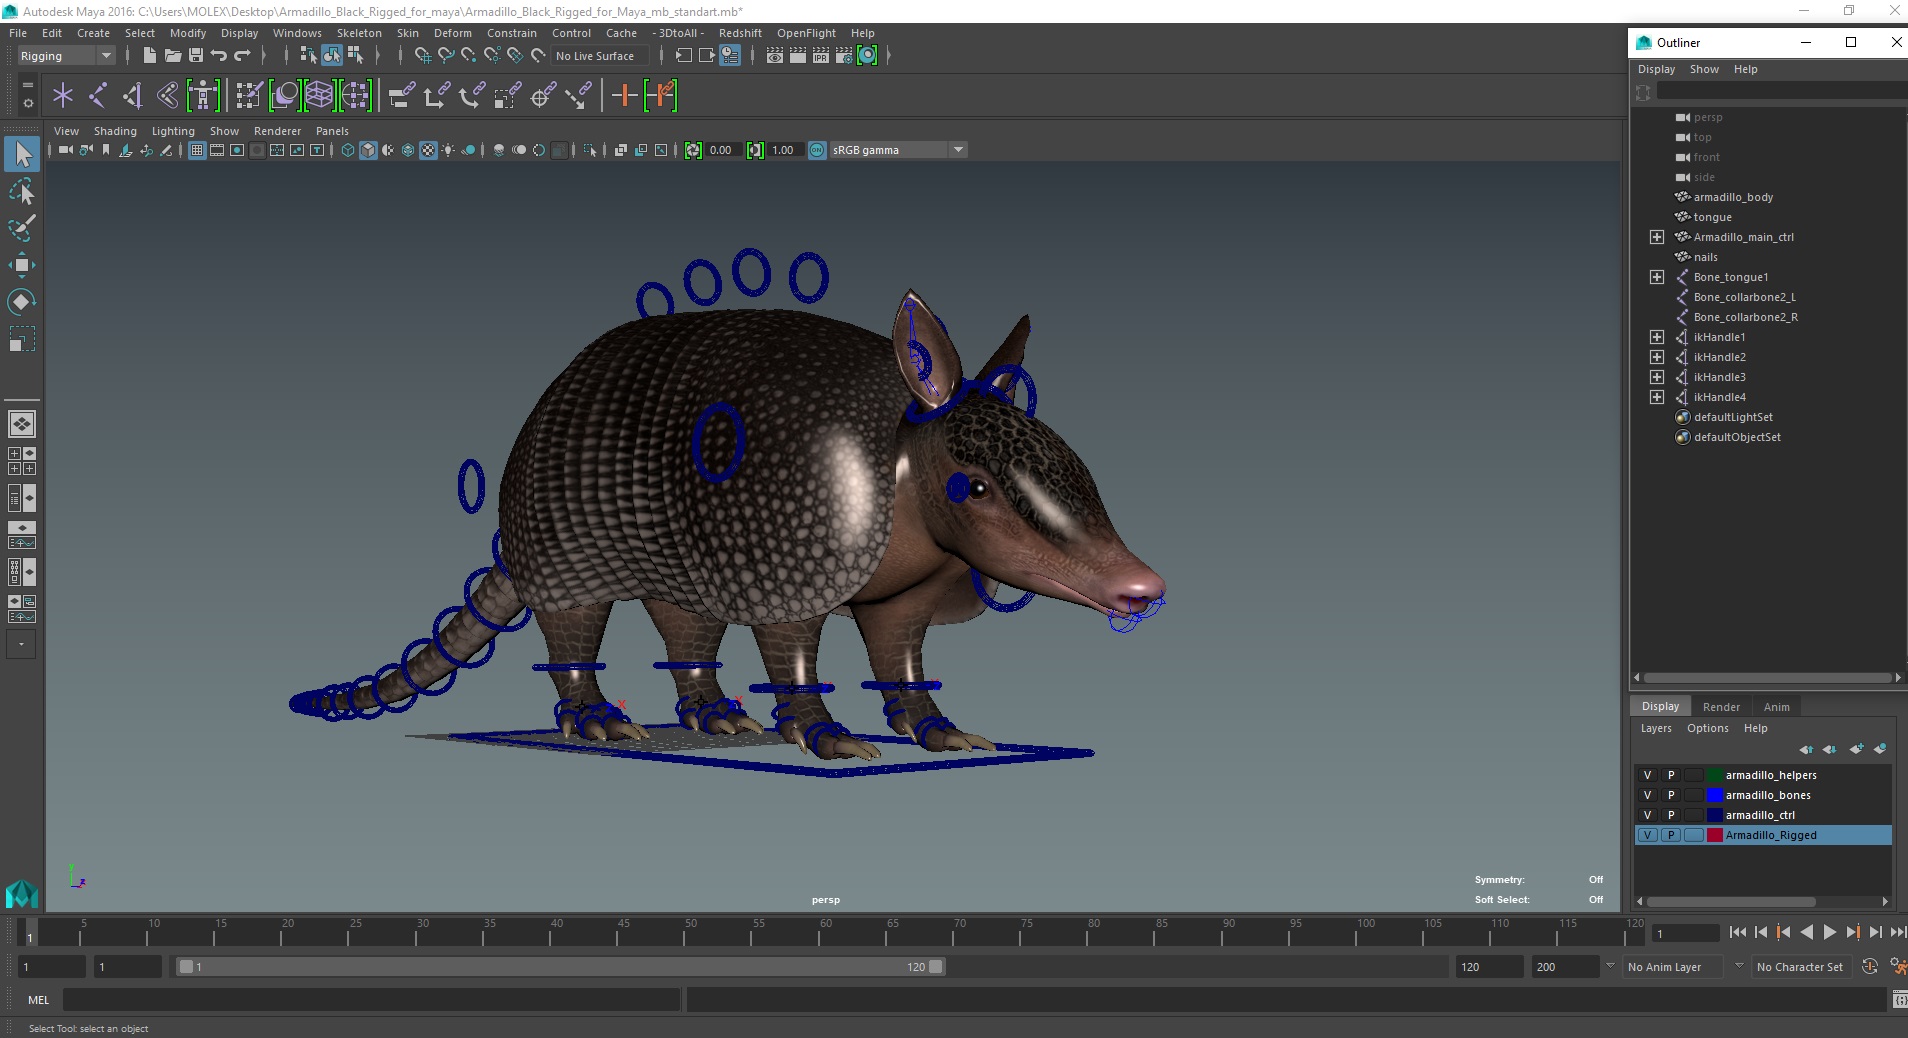This screenshot has height=1038, width=1908.
Task: Open the sRGB gamma view transform dropdown
Action: click(x=898, y=150)
